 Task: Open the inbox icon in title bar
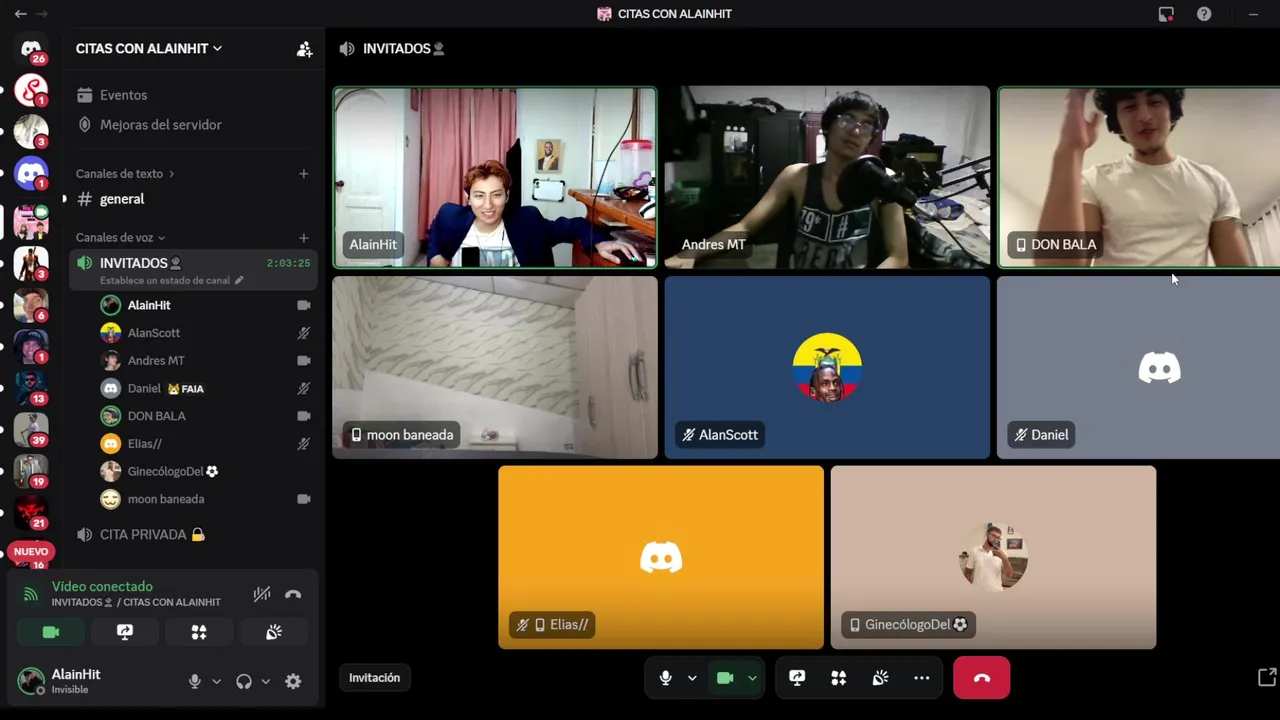pyautogui.click(x=1166, y=14)
